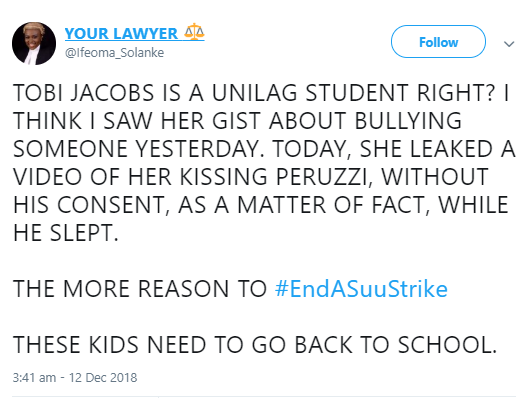Open the YOUR LAWYER display name link
524x398 pixels.
[121, 33]
